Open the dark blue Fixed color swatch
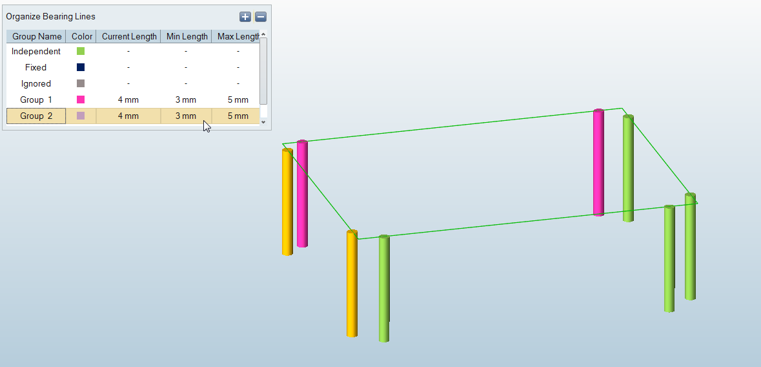 click(81, 67)
